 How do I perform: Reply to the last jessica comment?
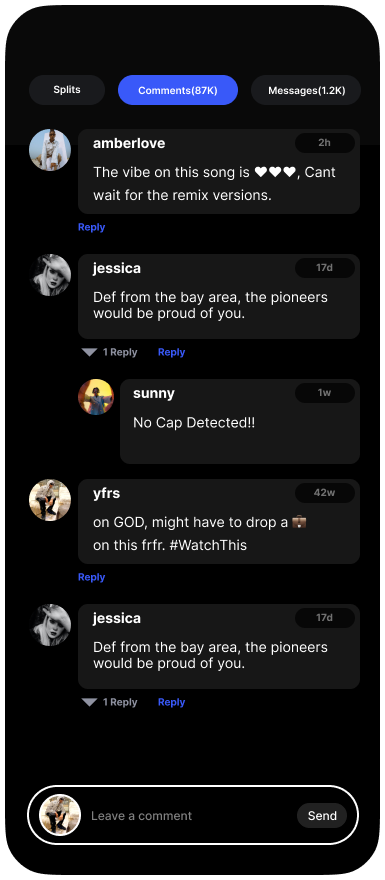(171, 702)
